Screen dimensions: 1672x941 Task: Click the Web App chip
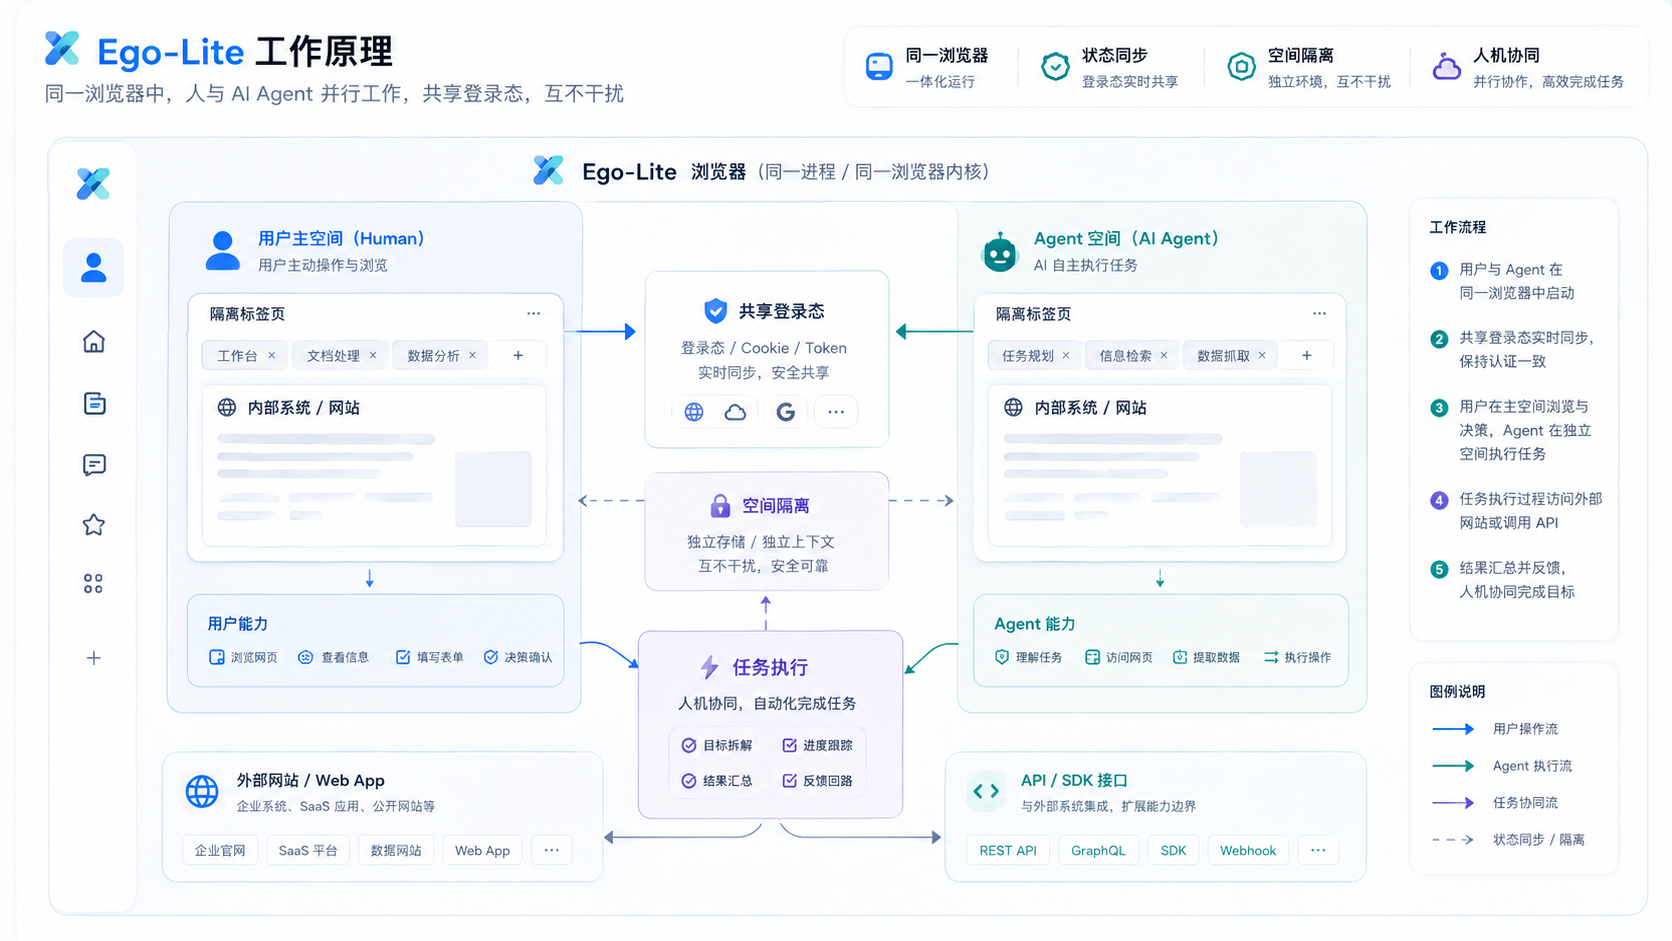pos(482,850)
